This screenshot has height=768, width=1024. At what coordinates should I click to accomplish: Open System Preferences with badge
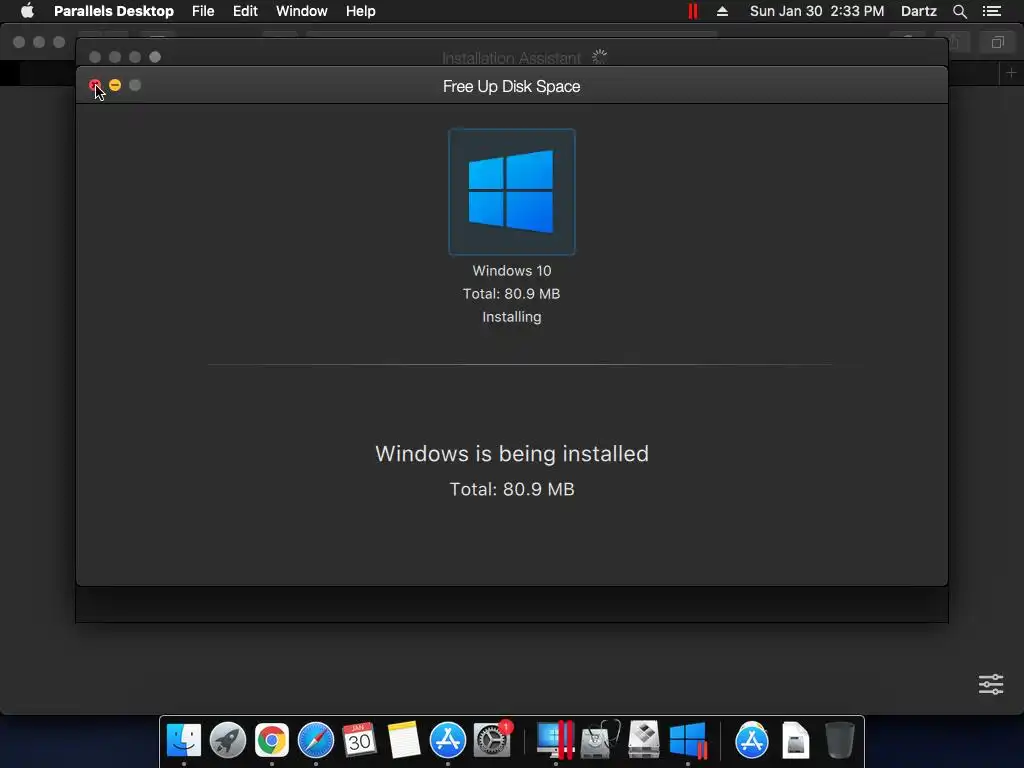click(492, 740)
